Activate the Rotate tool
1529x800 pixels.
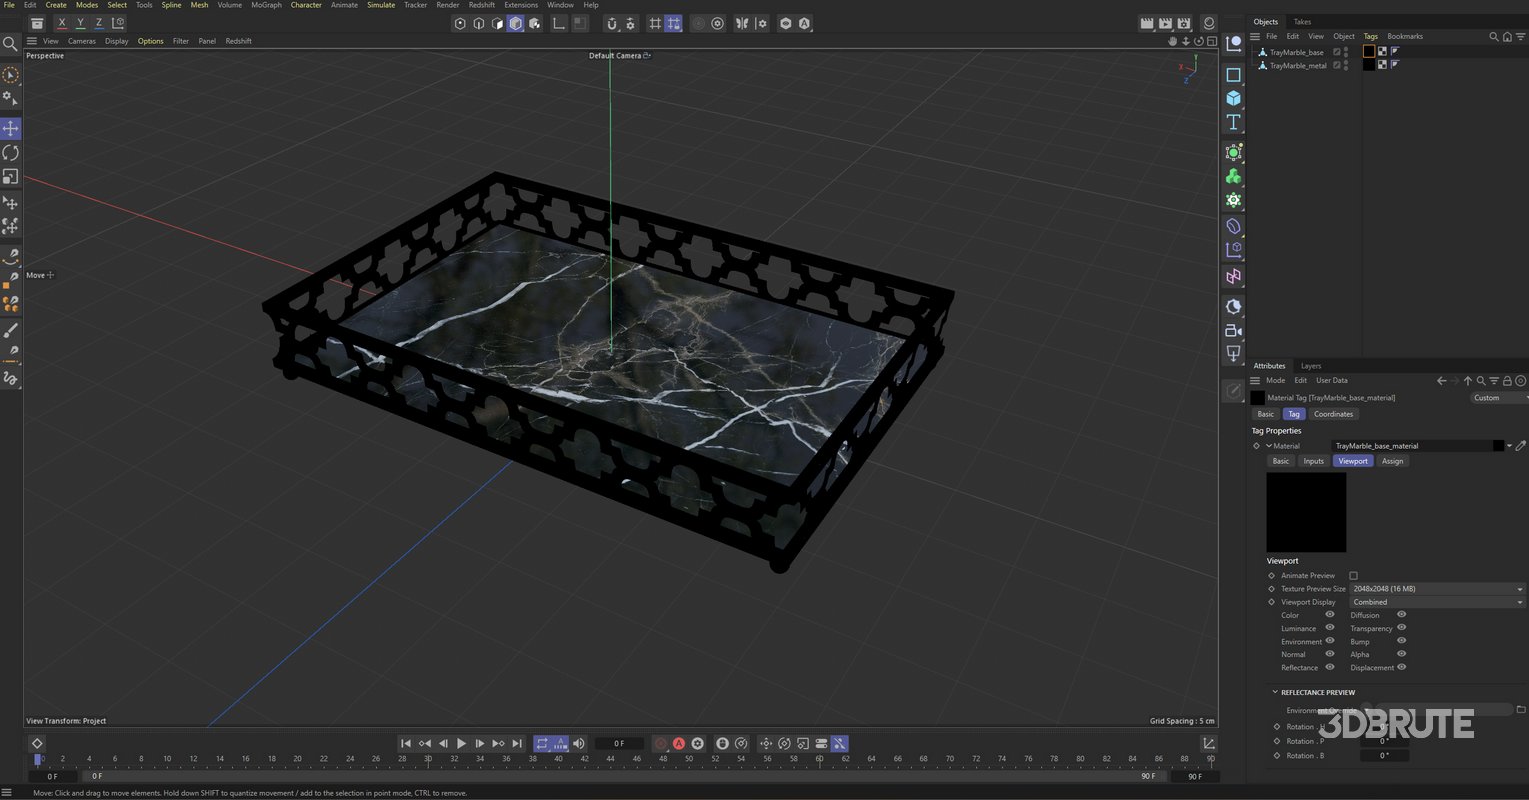point(11,152)
